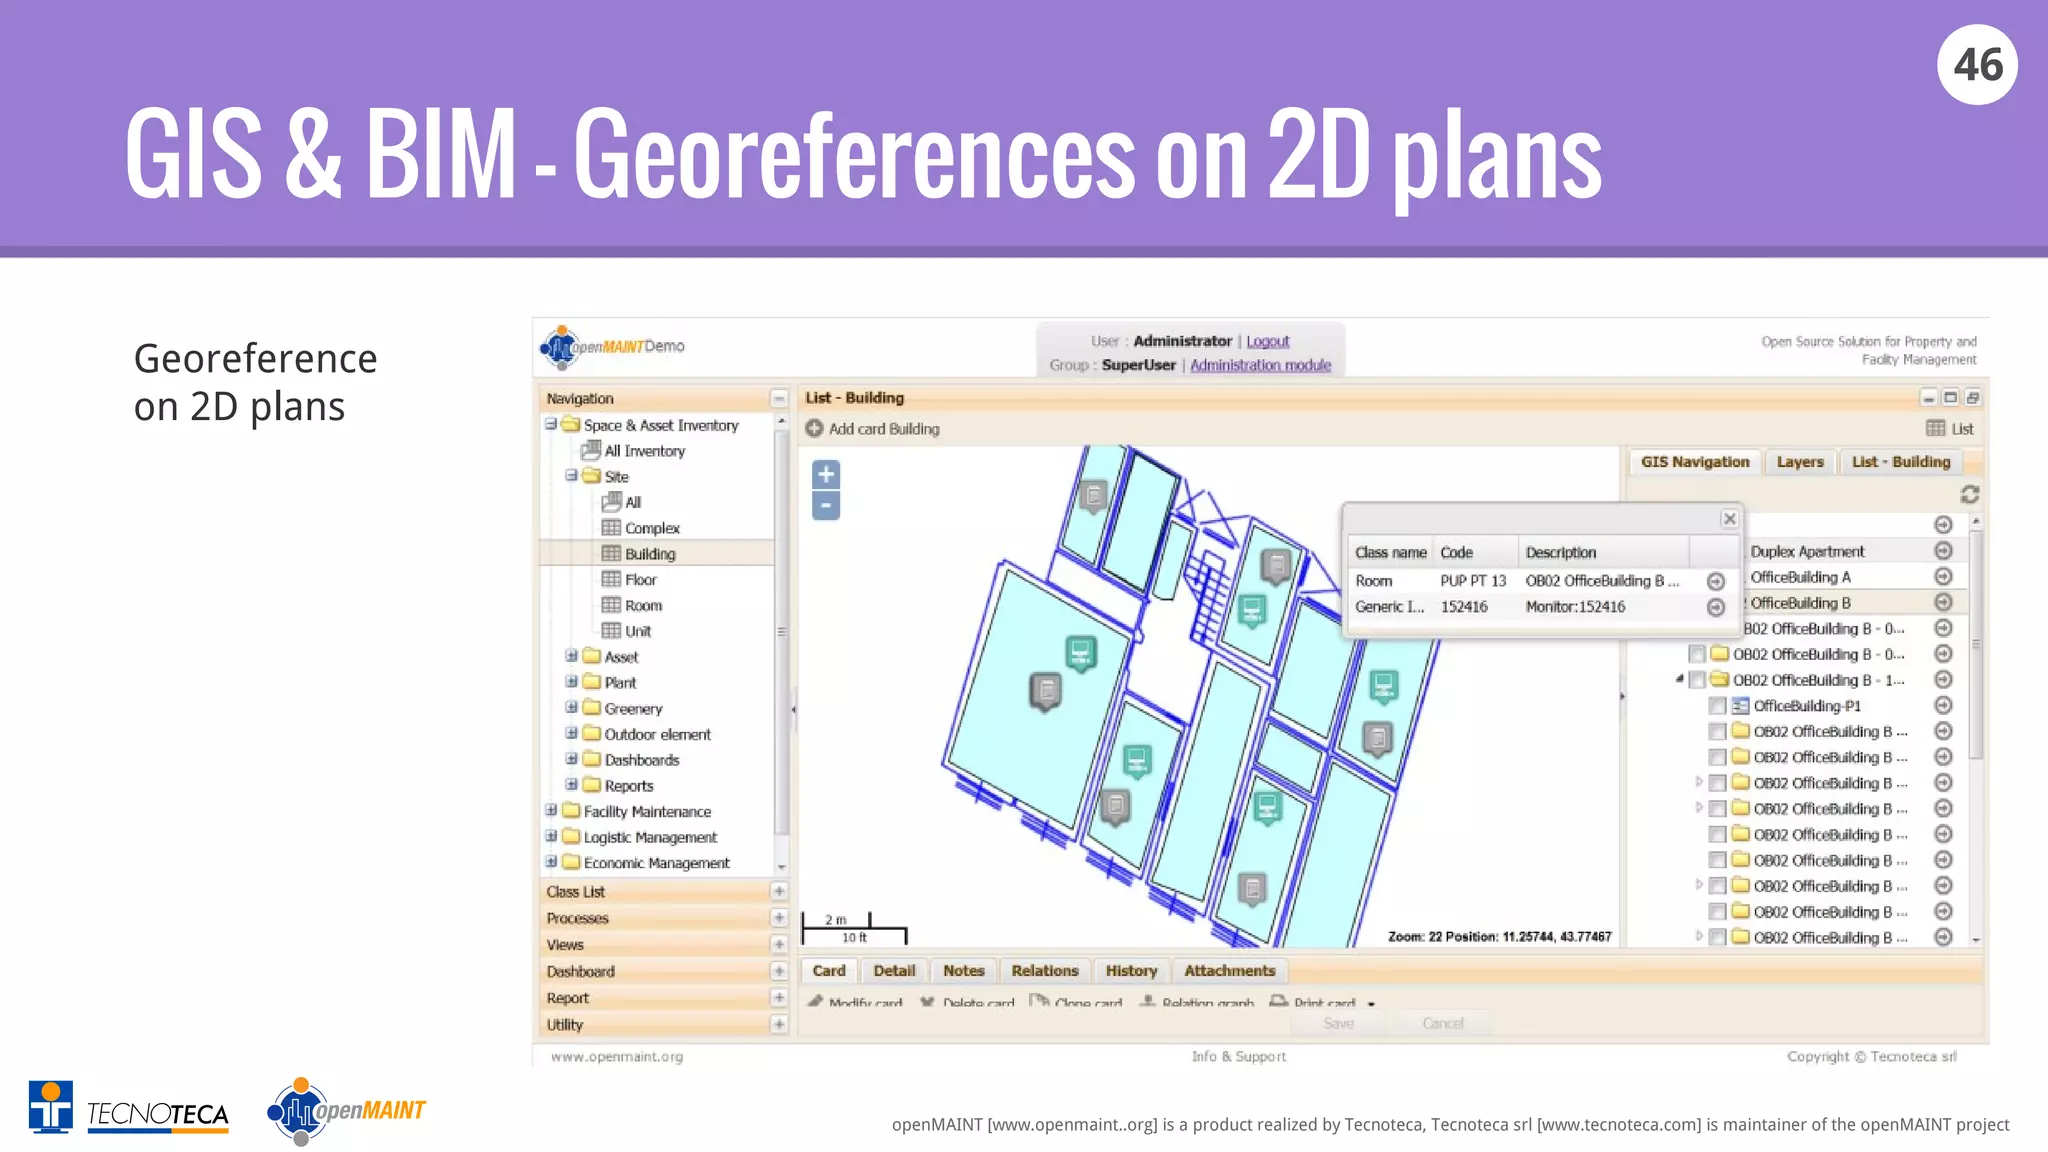Image resolution: width=2048 pixels, height=1152 pixels.
Task: Click the arrow beside OB02 OfficeBuilding B - 1...
Action: click(1943, 679)
